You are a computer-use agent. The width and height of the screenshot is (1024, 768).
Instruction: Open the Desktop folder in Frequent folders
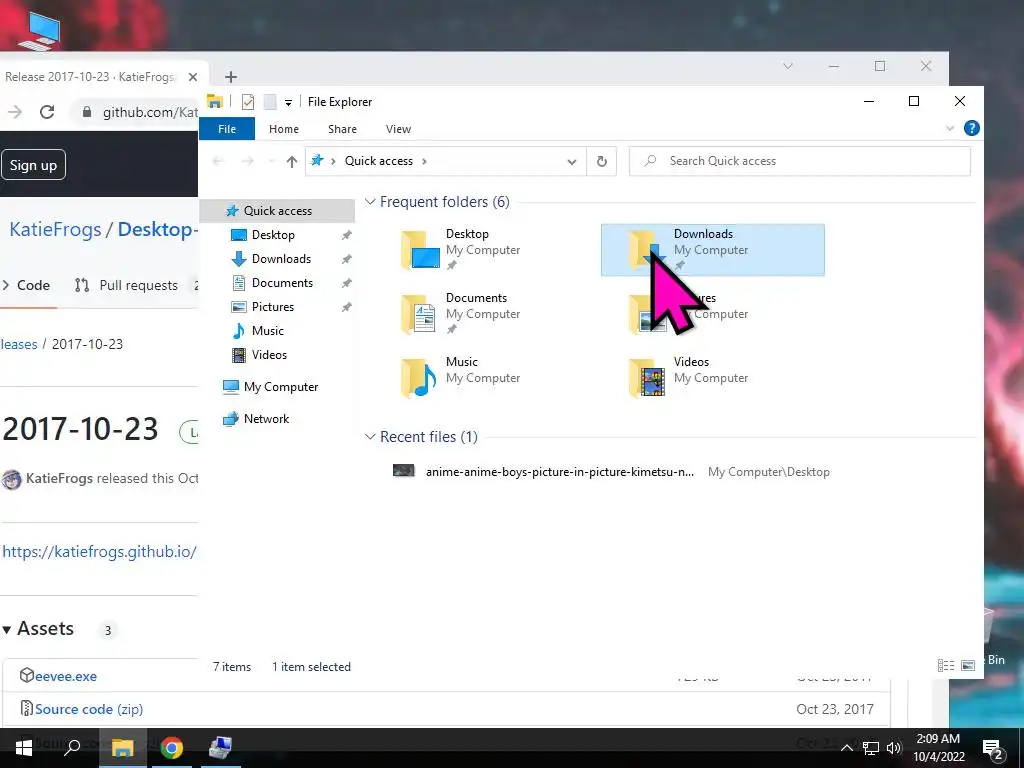[460, 249]
